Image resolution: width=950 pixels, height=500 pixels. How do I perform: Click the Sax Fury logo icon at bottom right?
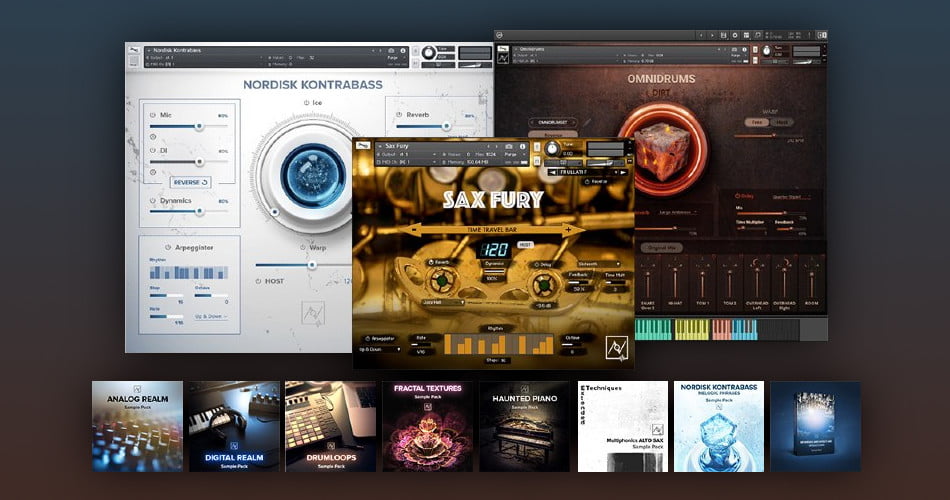(x=616, y=347)
